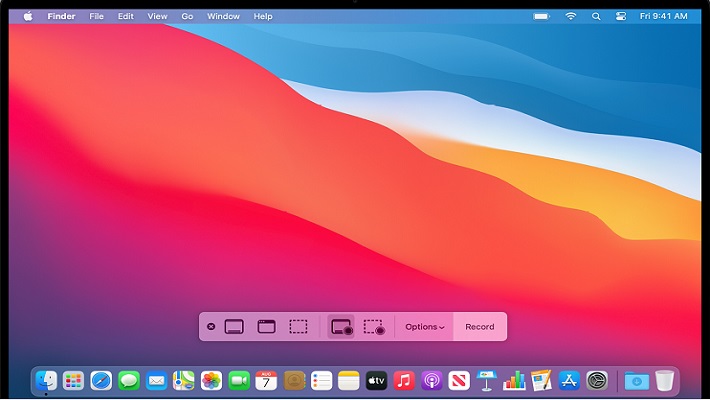Image resolution: width=710 pixels, height=400 pixels.
Task: Open News from the Dock
Action: (x=459, y=381)
